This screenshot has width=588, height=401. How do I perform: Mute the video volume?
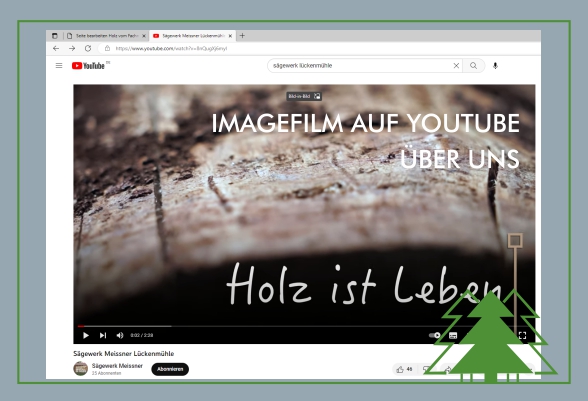coord(120,335)
